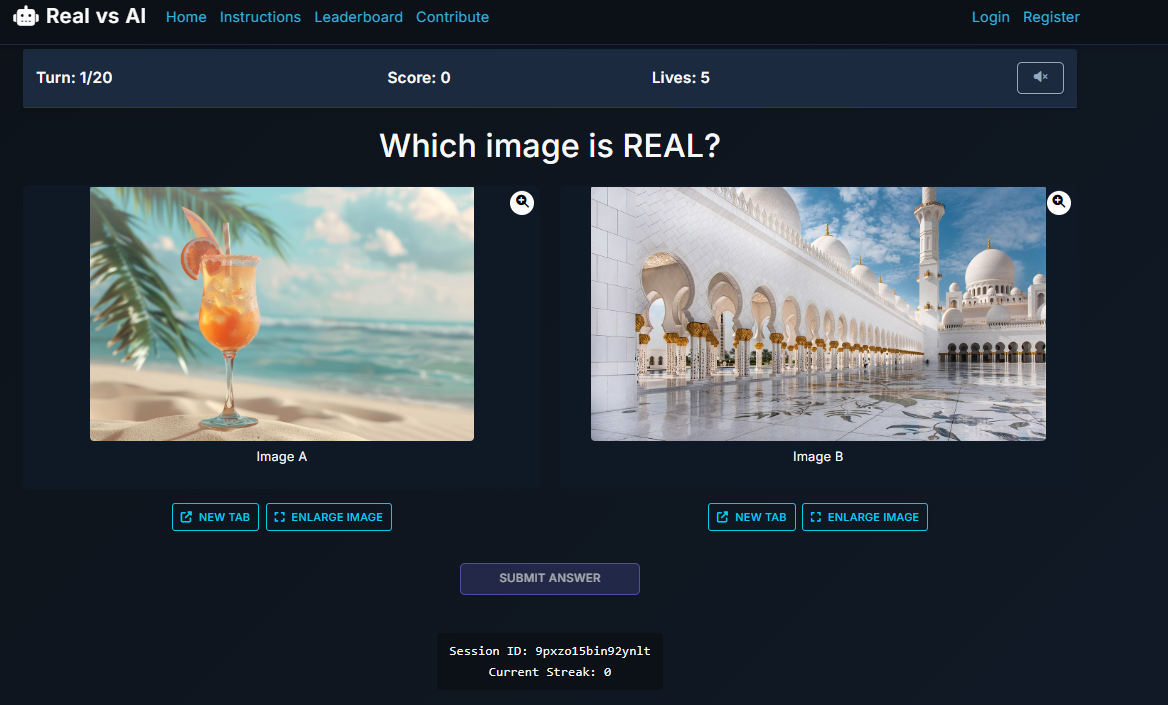Screen dimensions: 1168x705
Task: Click the Real vs AI site title
Action: point(95,16)
